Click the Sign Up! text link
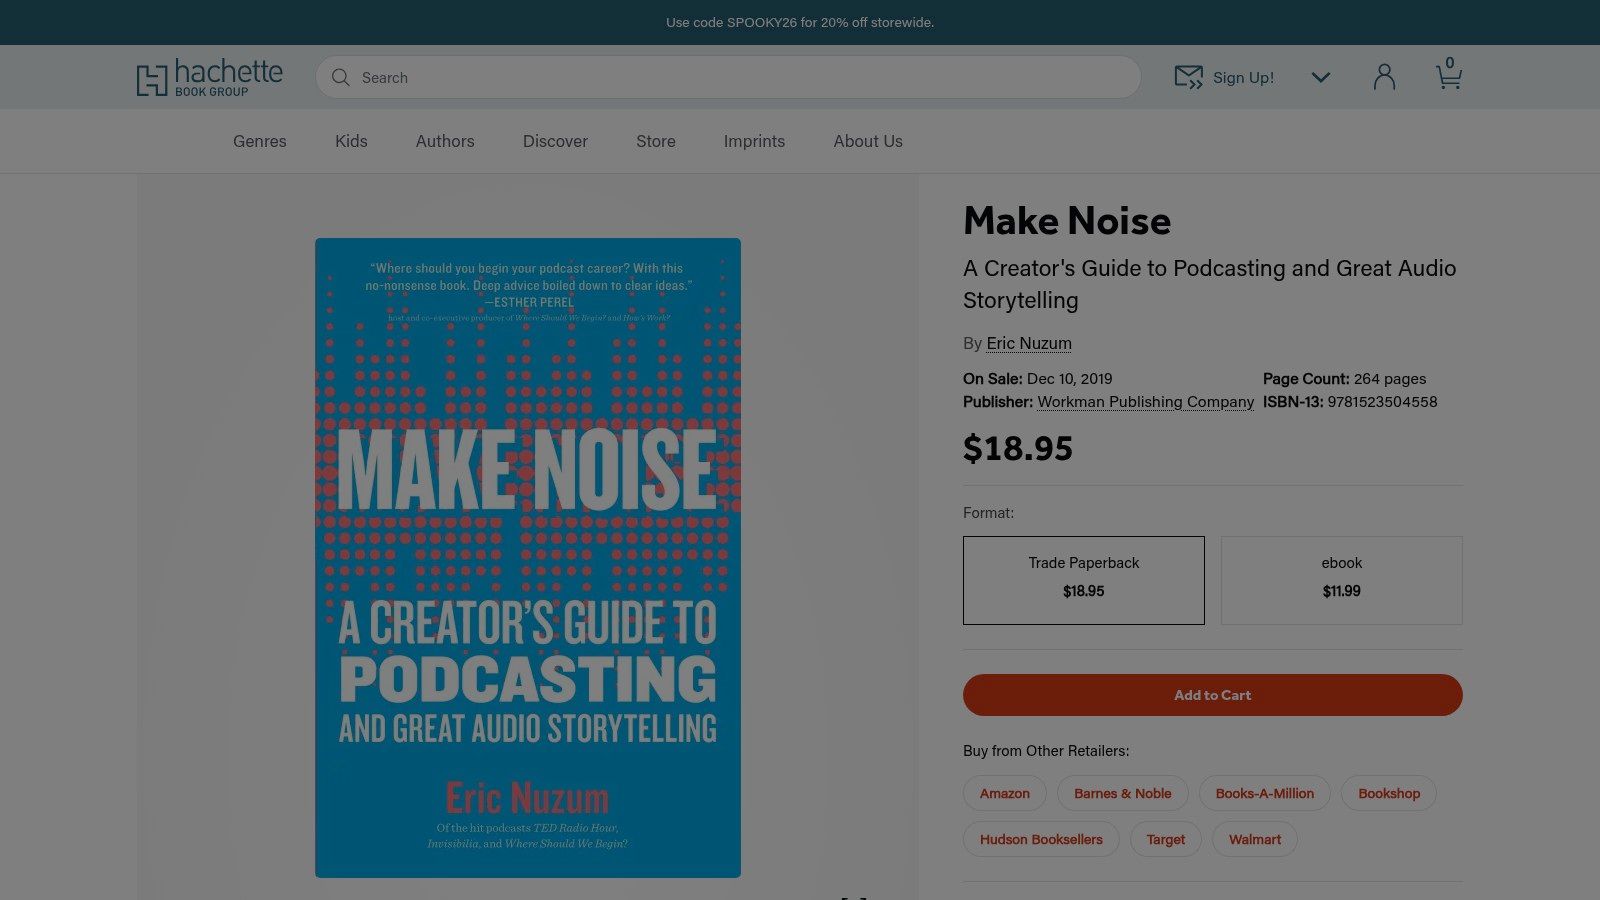The image size is (1600, 900). 1244,77
